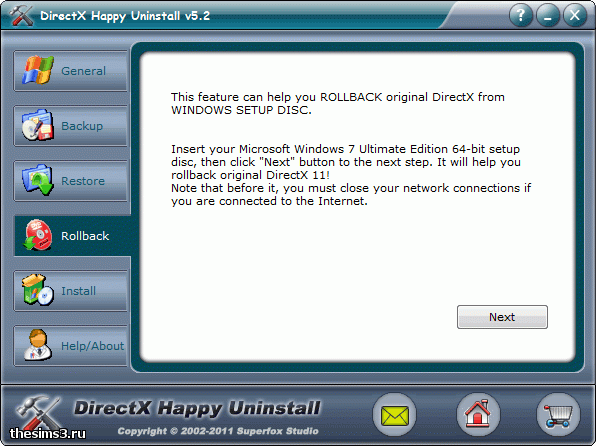
Task: Click the large hammer logo in footer
Action: [38, 413]
